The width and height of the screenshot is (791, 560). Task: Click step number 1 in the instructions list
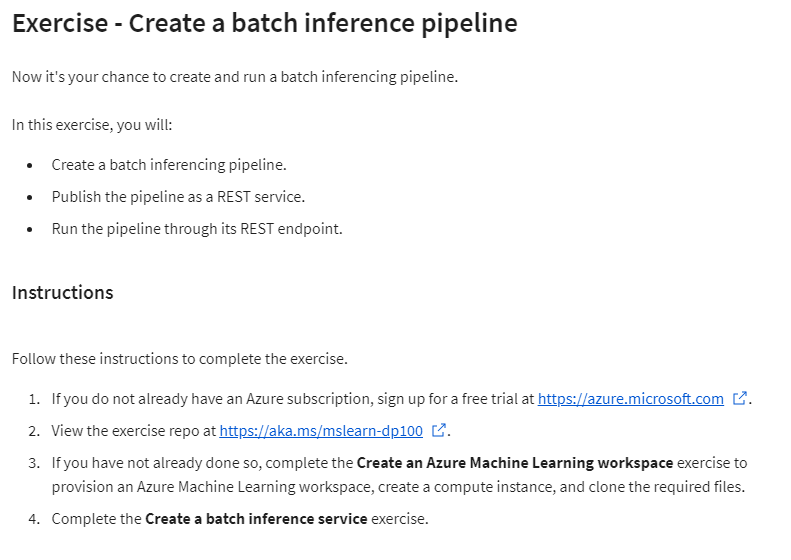(33, 399)
